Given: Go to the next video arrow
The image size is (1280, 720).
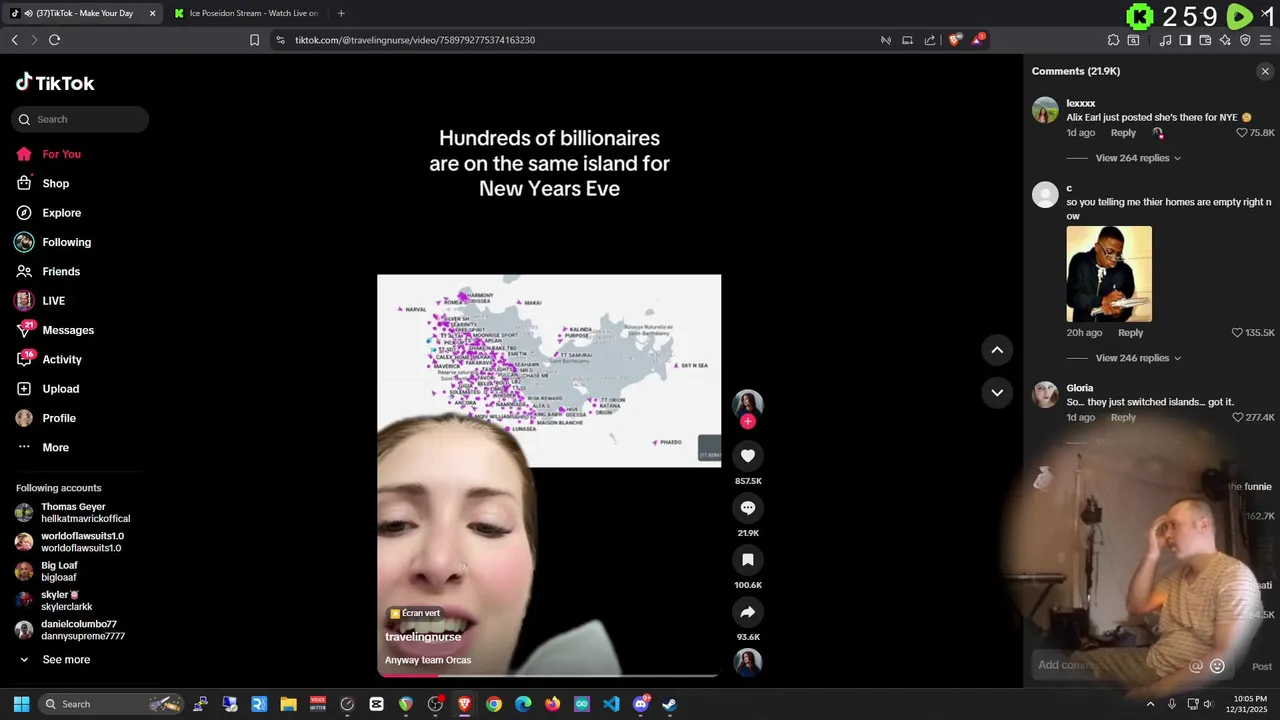Looking at the screenshot, I should (997, 393).
